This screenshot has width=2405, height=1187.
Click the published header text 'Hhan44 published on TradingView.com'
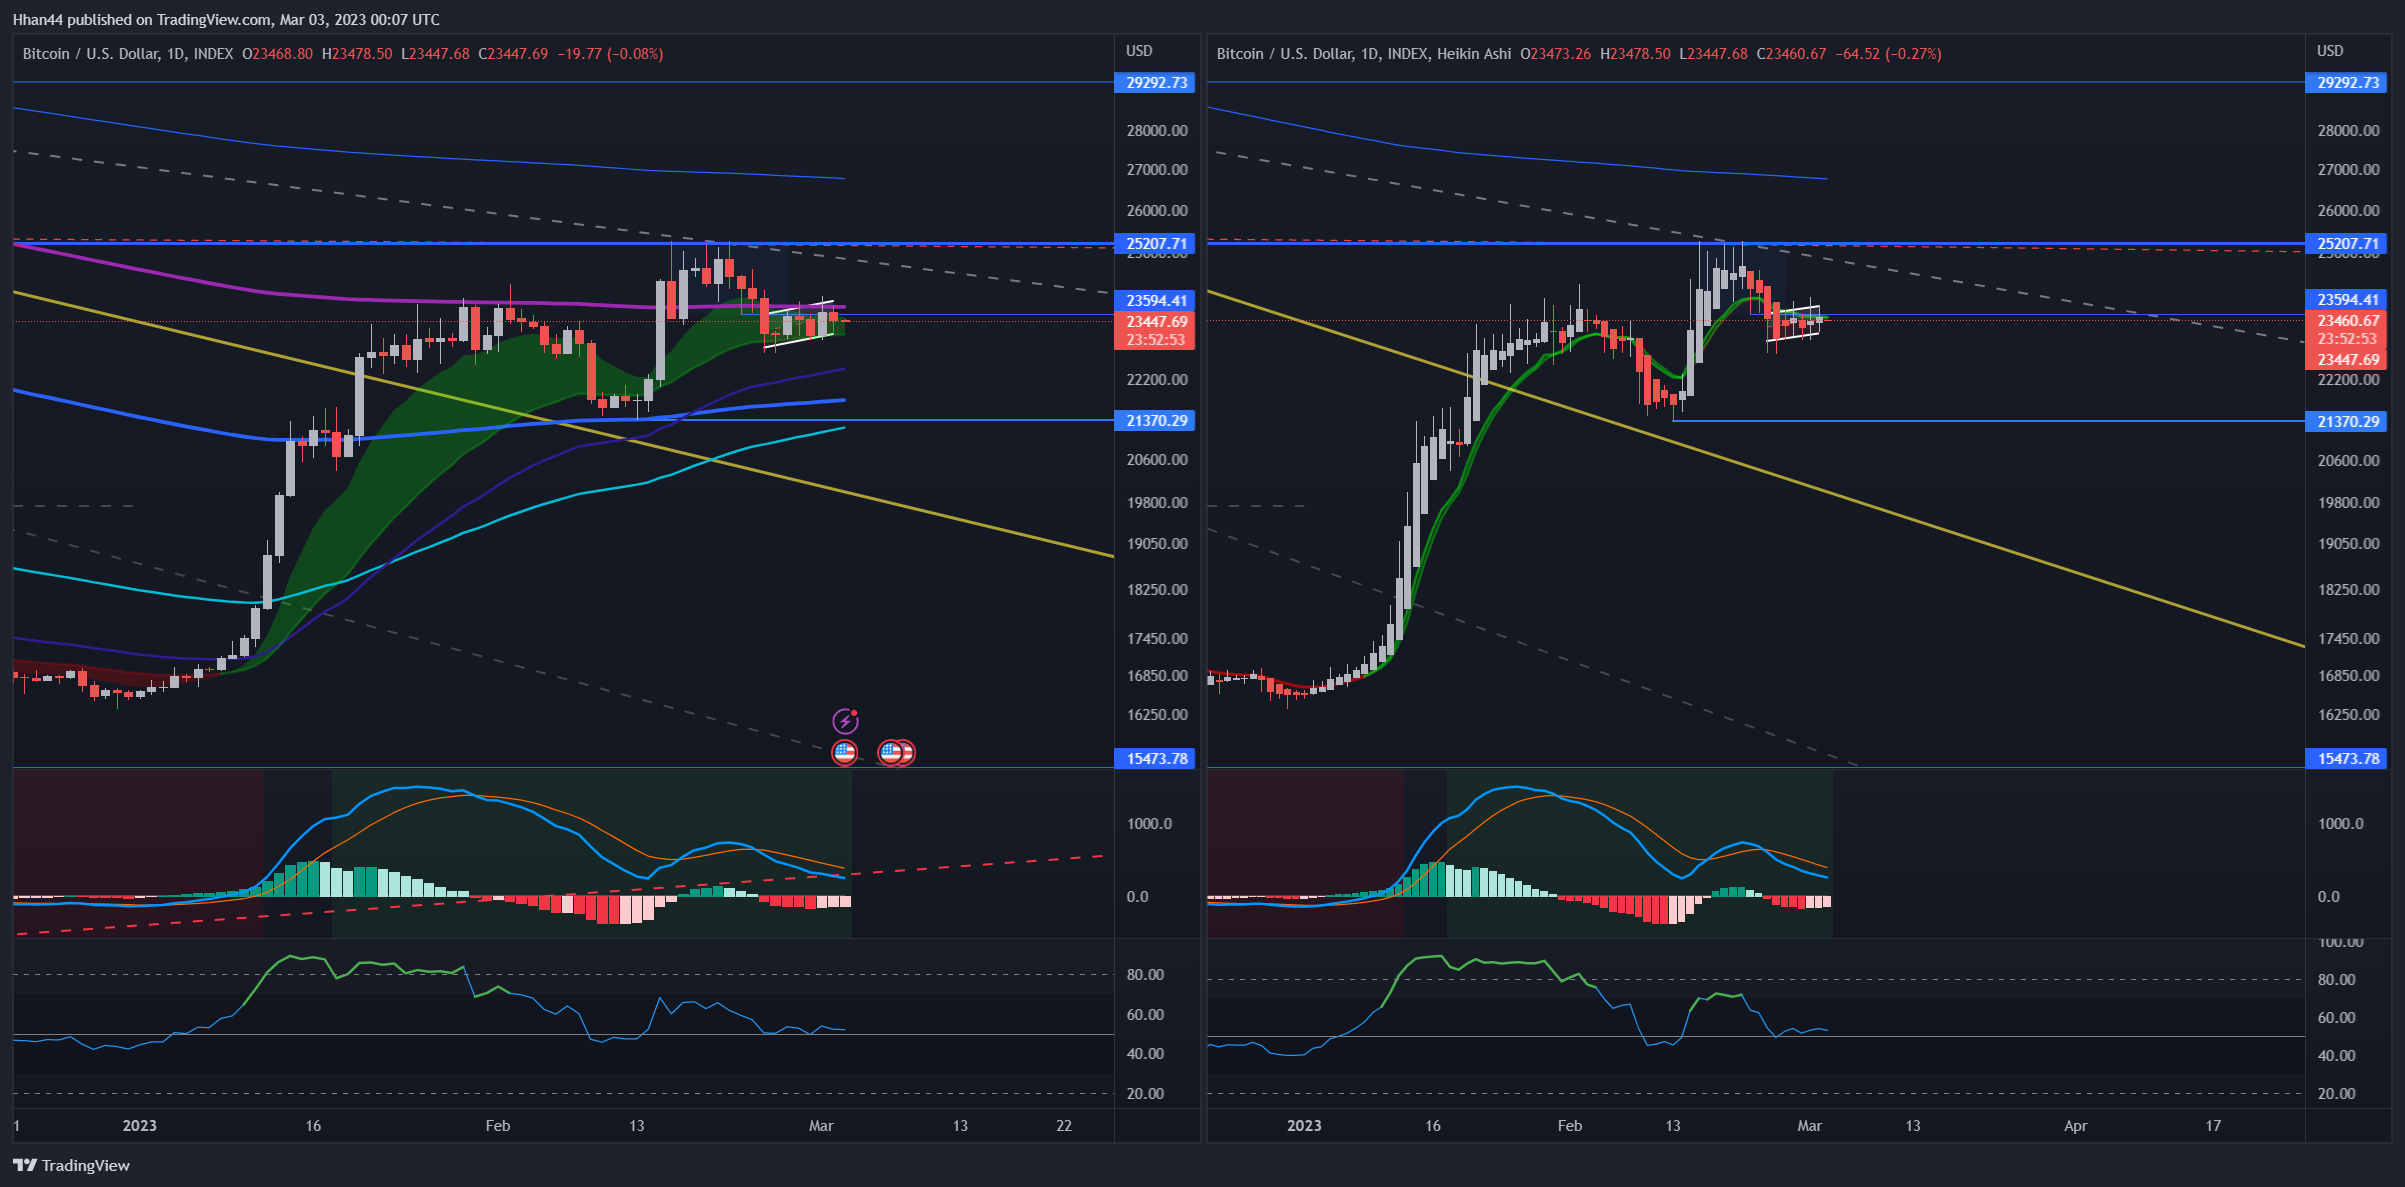pos(142,19)
